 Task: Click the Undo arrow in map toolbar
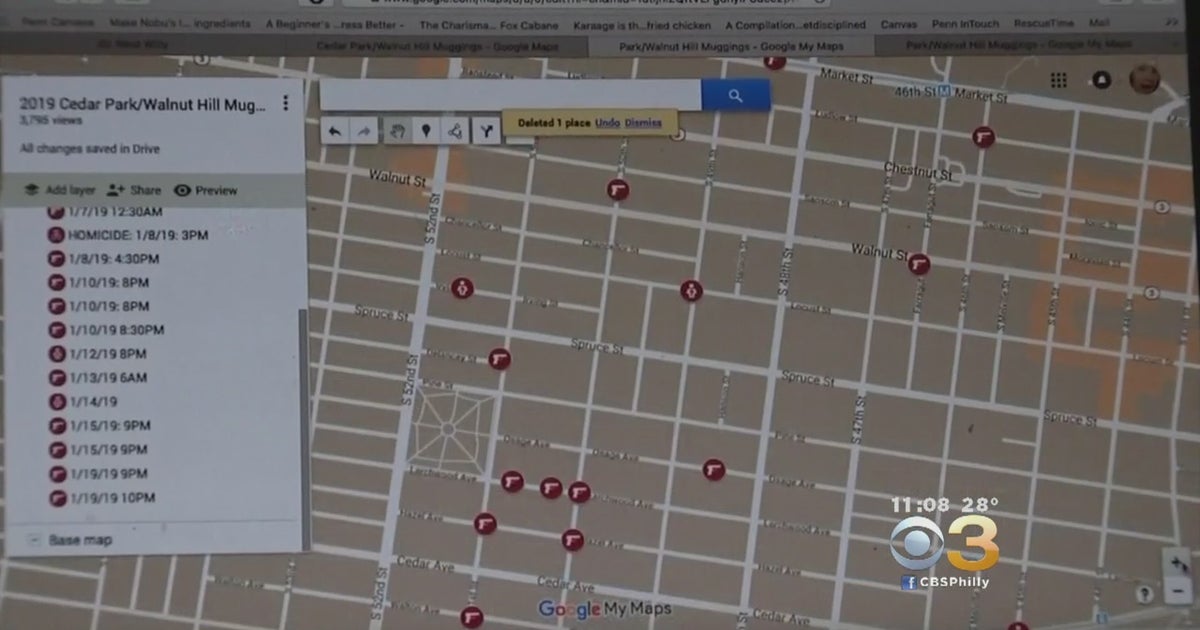(x=335, y=130)
